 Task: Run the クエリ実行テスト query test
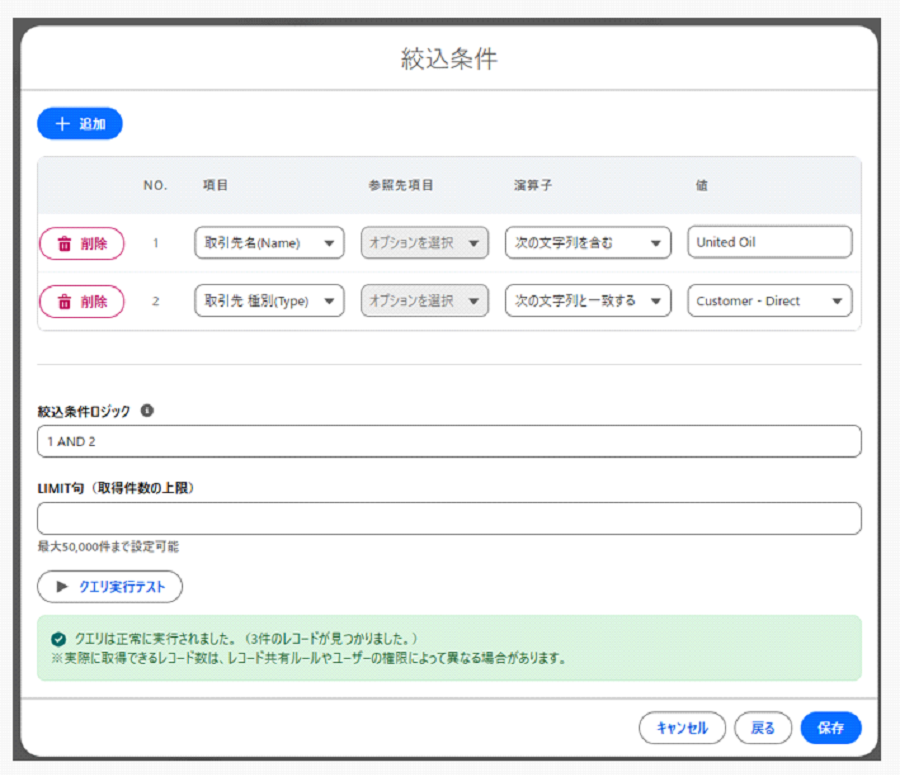click(110, 587)
